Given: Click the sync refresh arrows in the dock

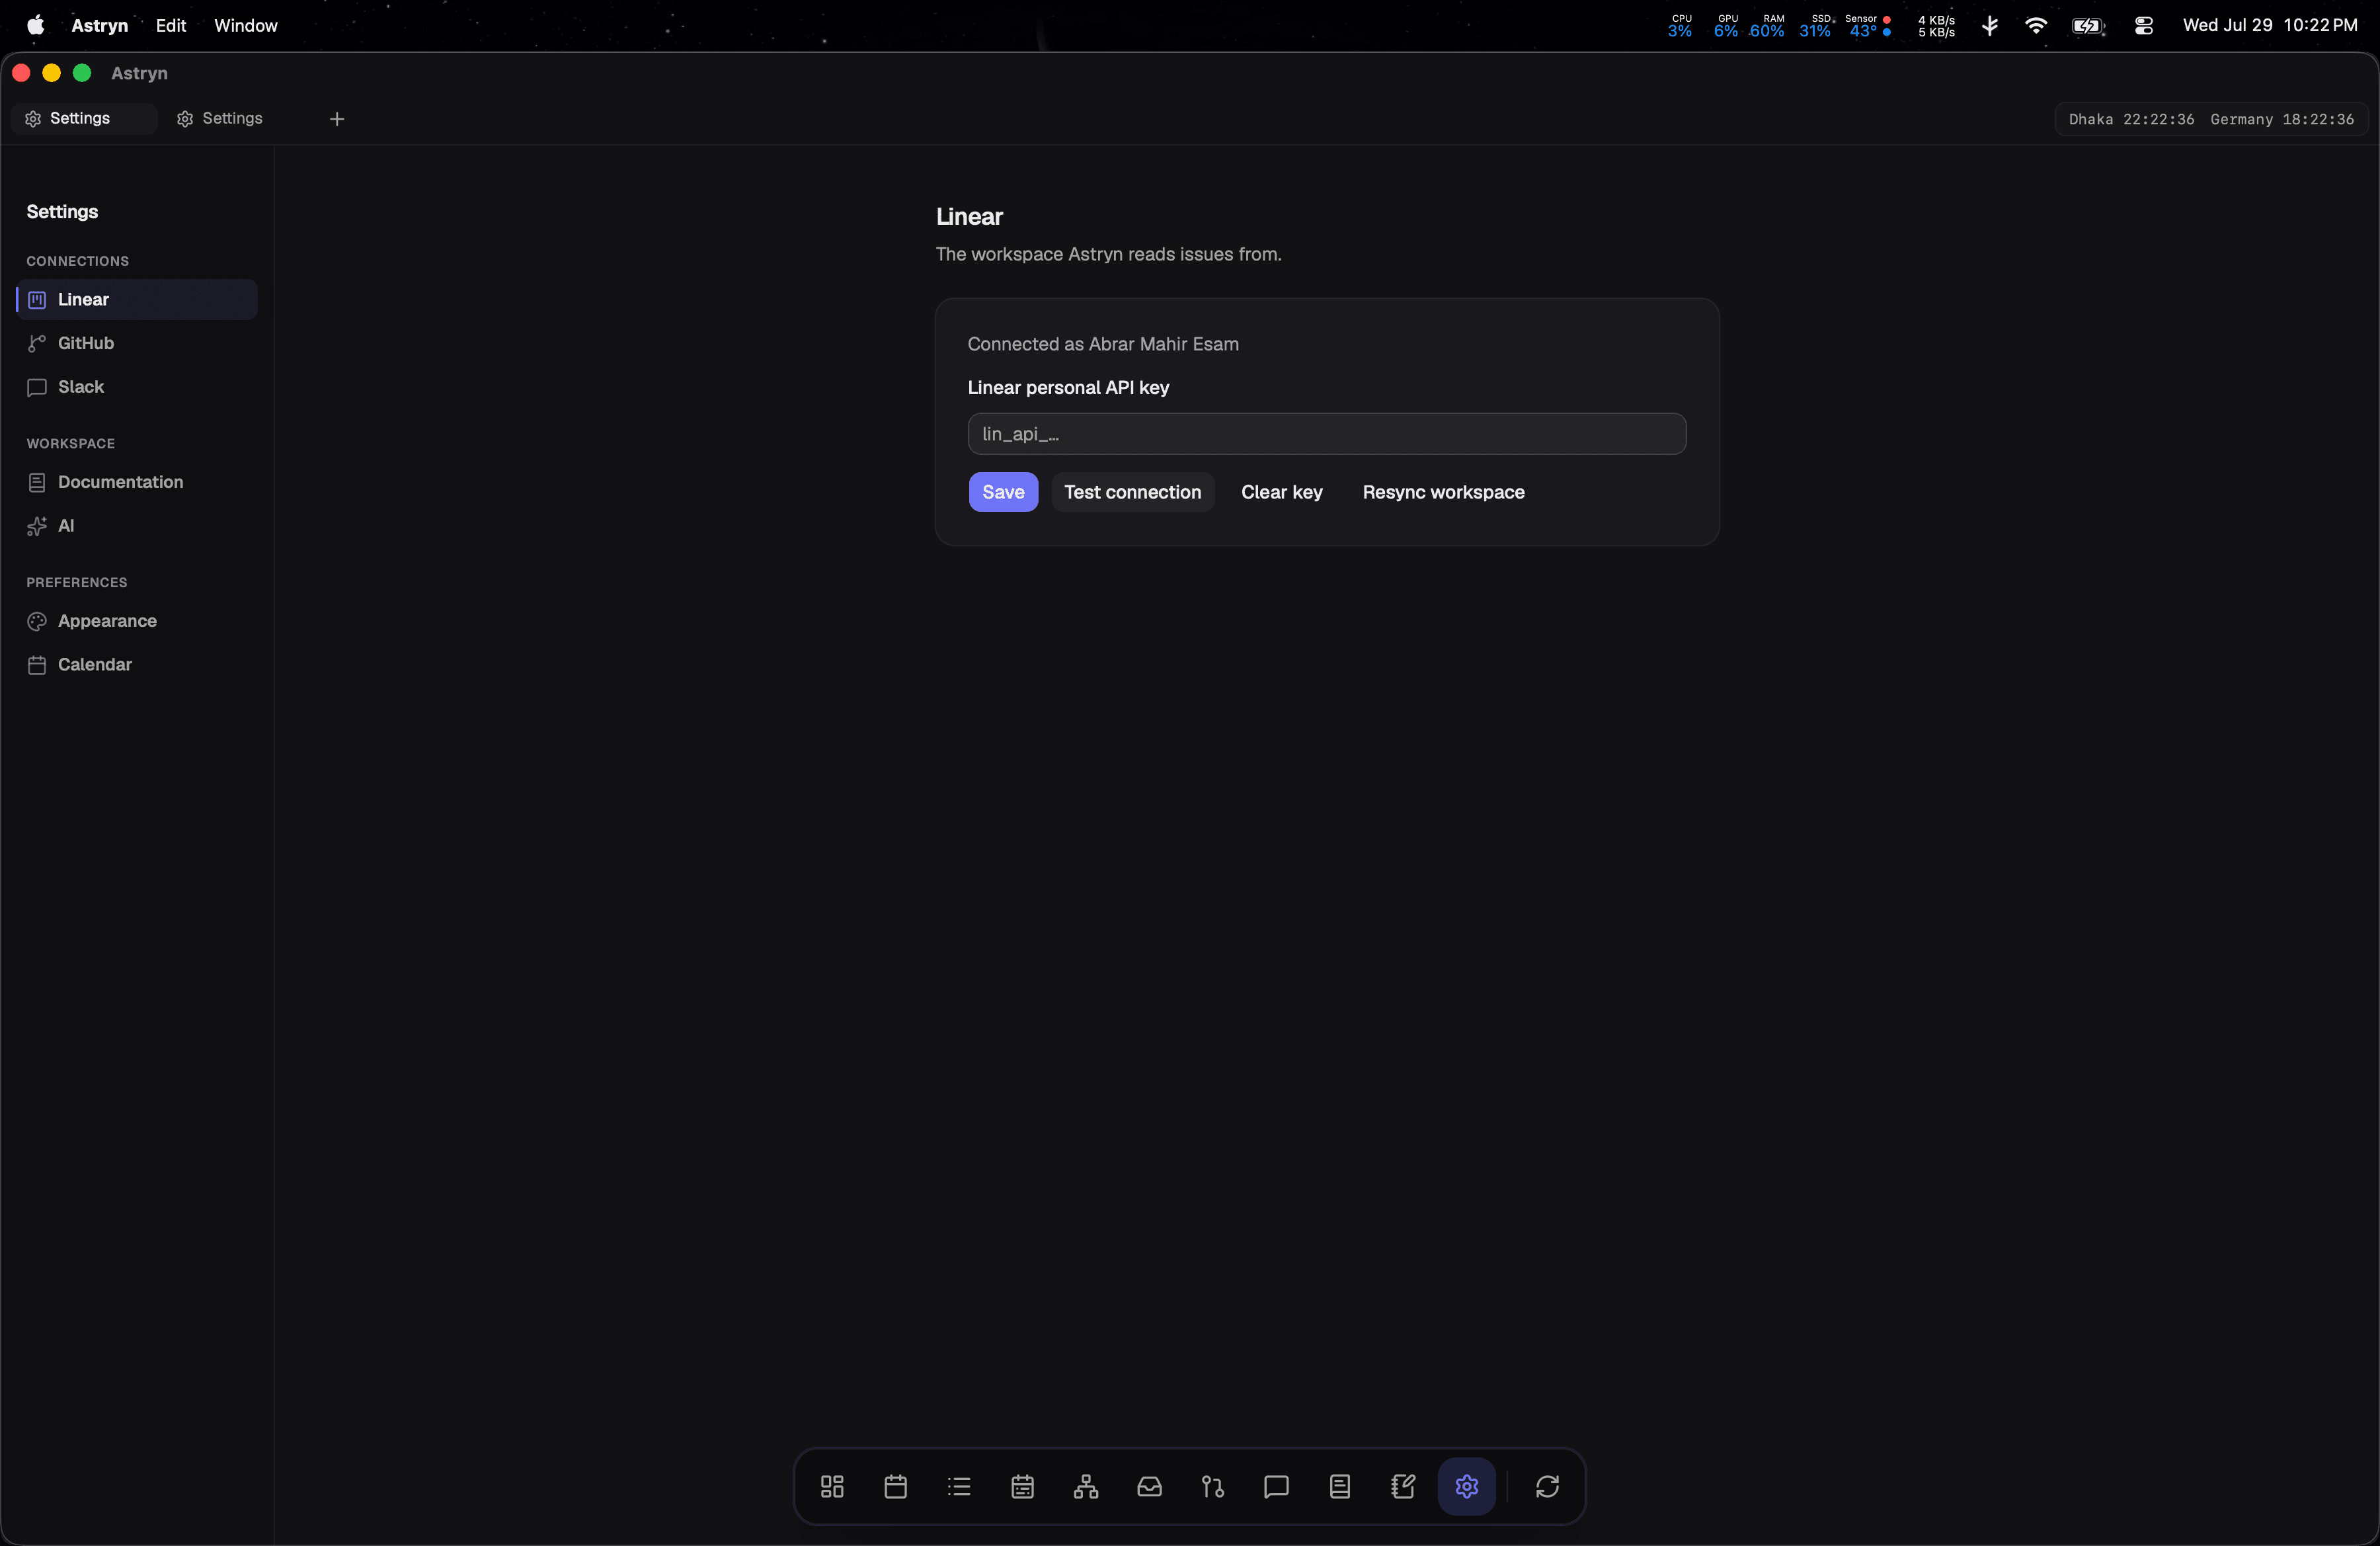Looking at the screenshot, I should click(1547, 1486).
